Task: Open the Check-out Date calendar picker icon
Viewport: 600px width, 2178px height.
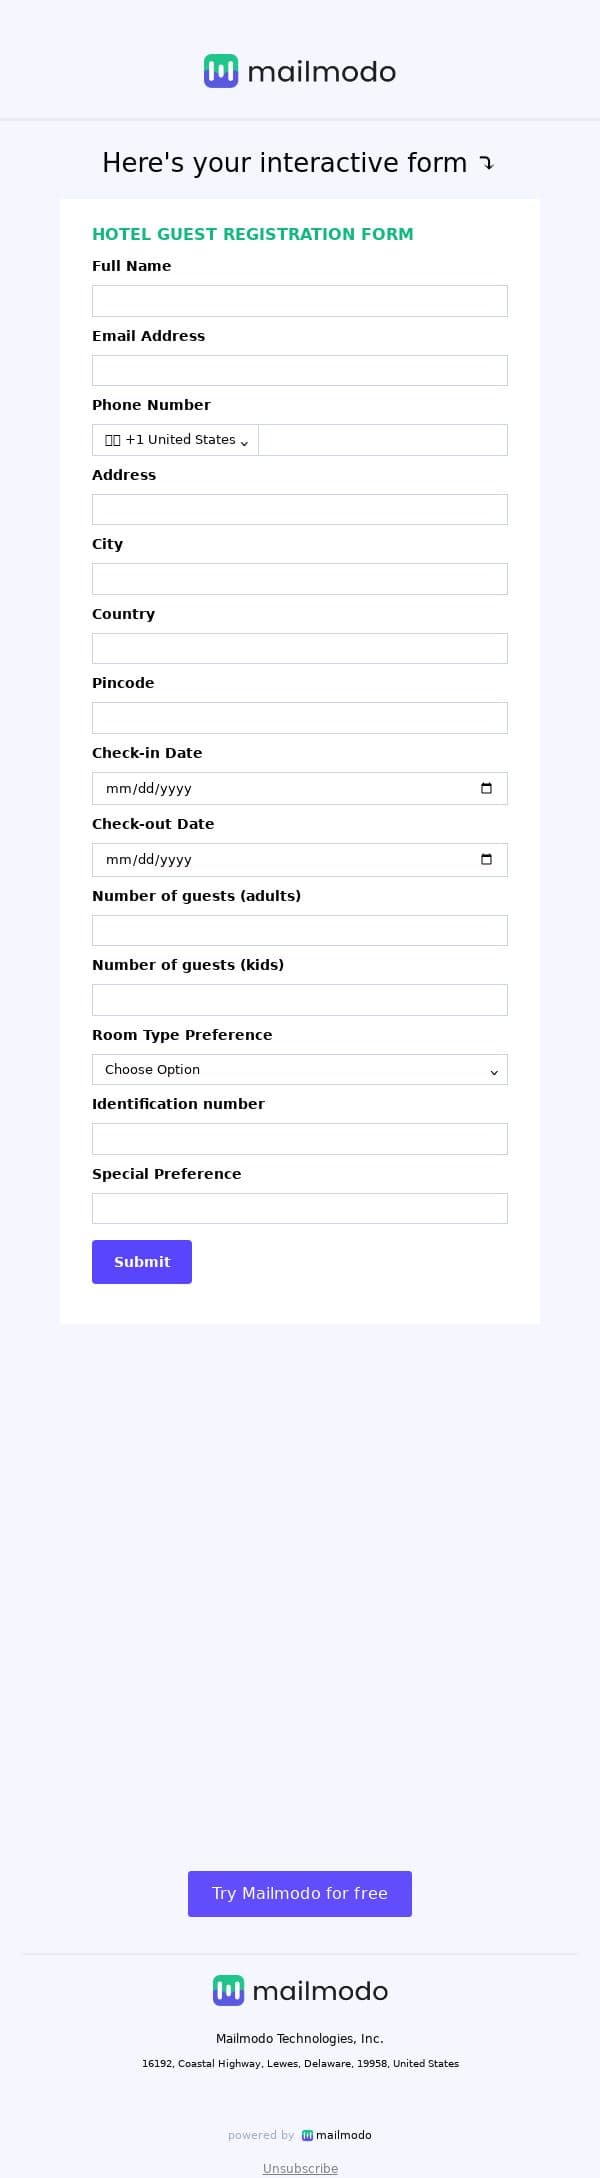Action: pos(486,859)
